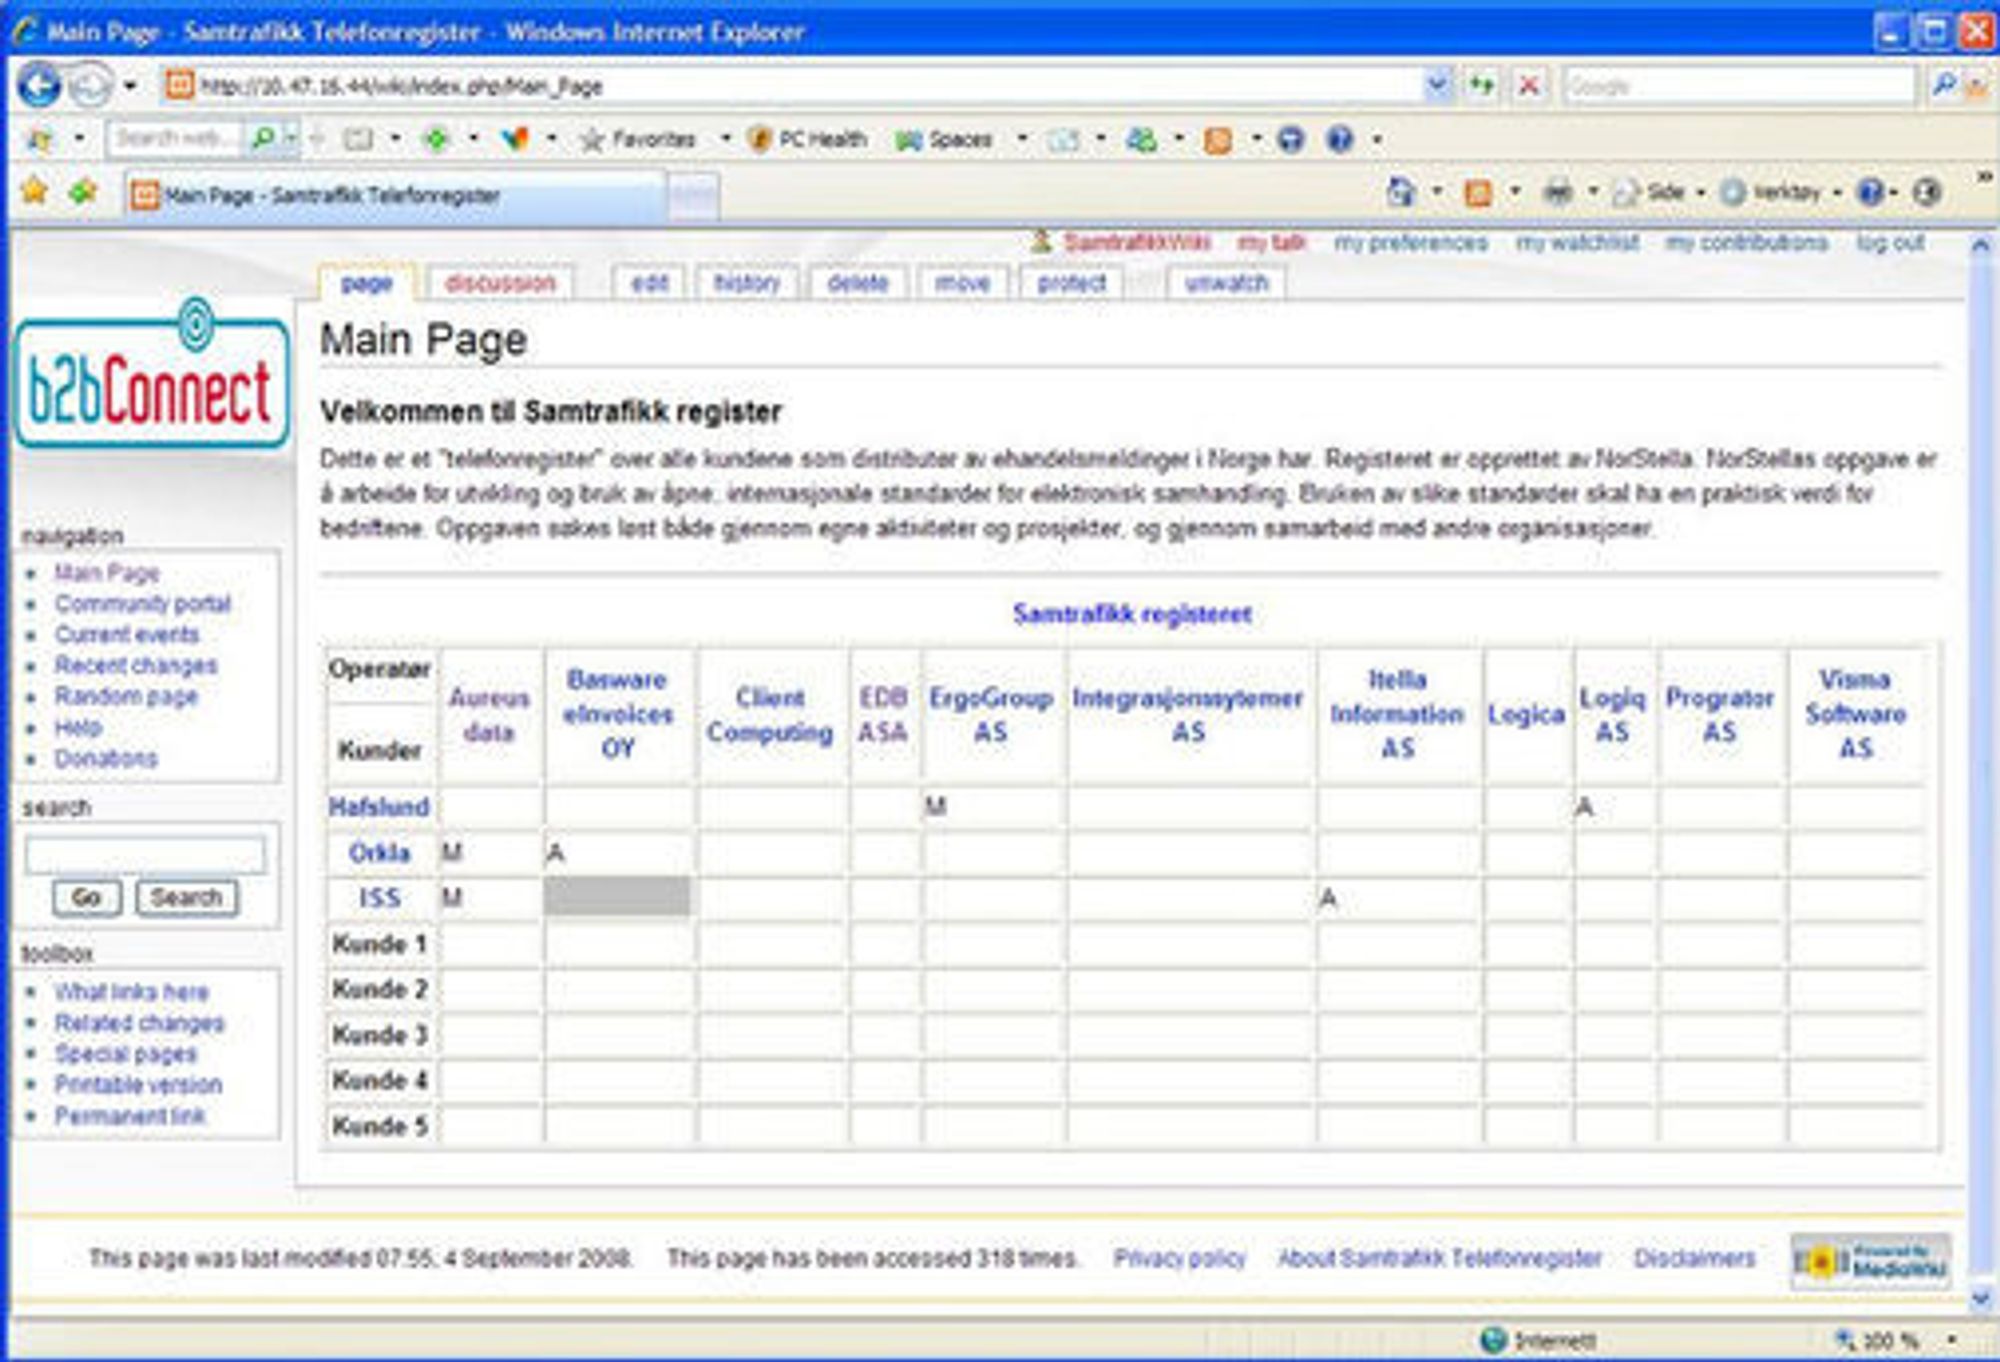This screenshot has width=2000, height=1362.
Task: Click the wiki sidebar search input field
Action: tap(145, 855)
